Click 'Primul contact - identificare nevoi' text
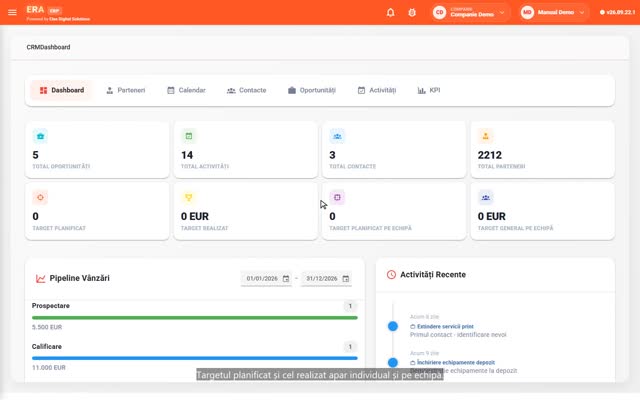The width and height of the screenshot is (640, 400). point(458,335)
